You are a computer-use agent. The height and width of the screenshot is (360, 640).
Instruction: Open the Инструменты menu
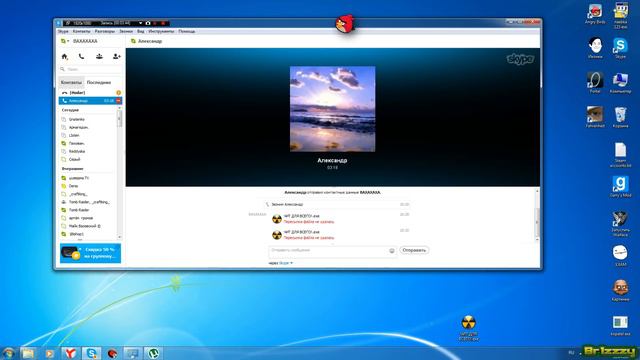pos(161,31)
